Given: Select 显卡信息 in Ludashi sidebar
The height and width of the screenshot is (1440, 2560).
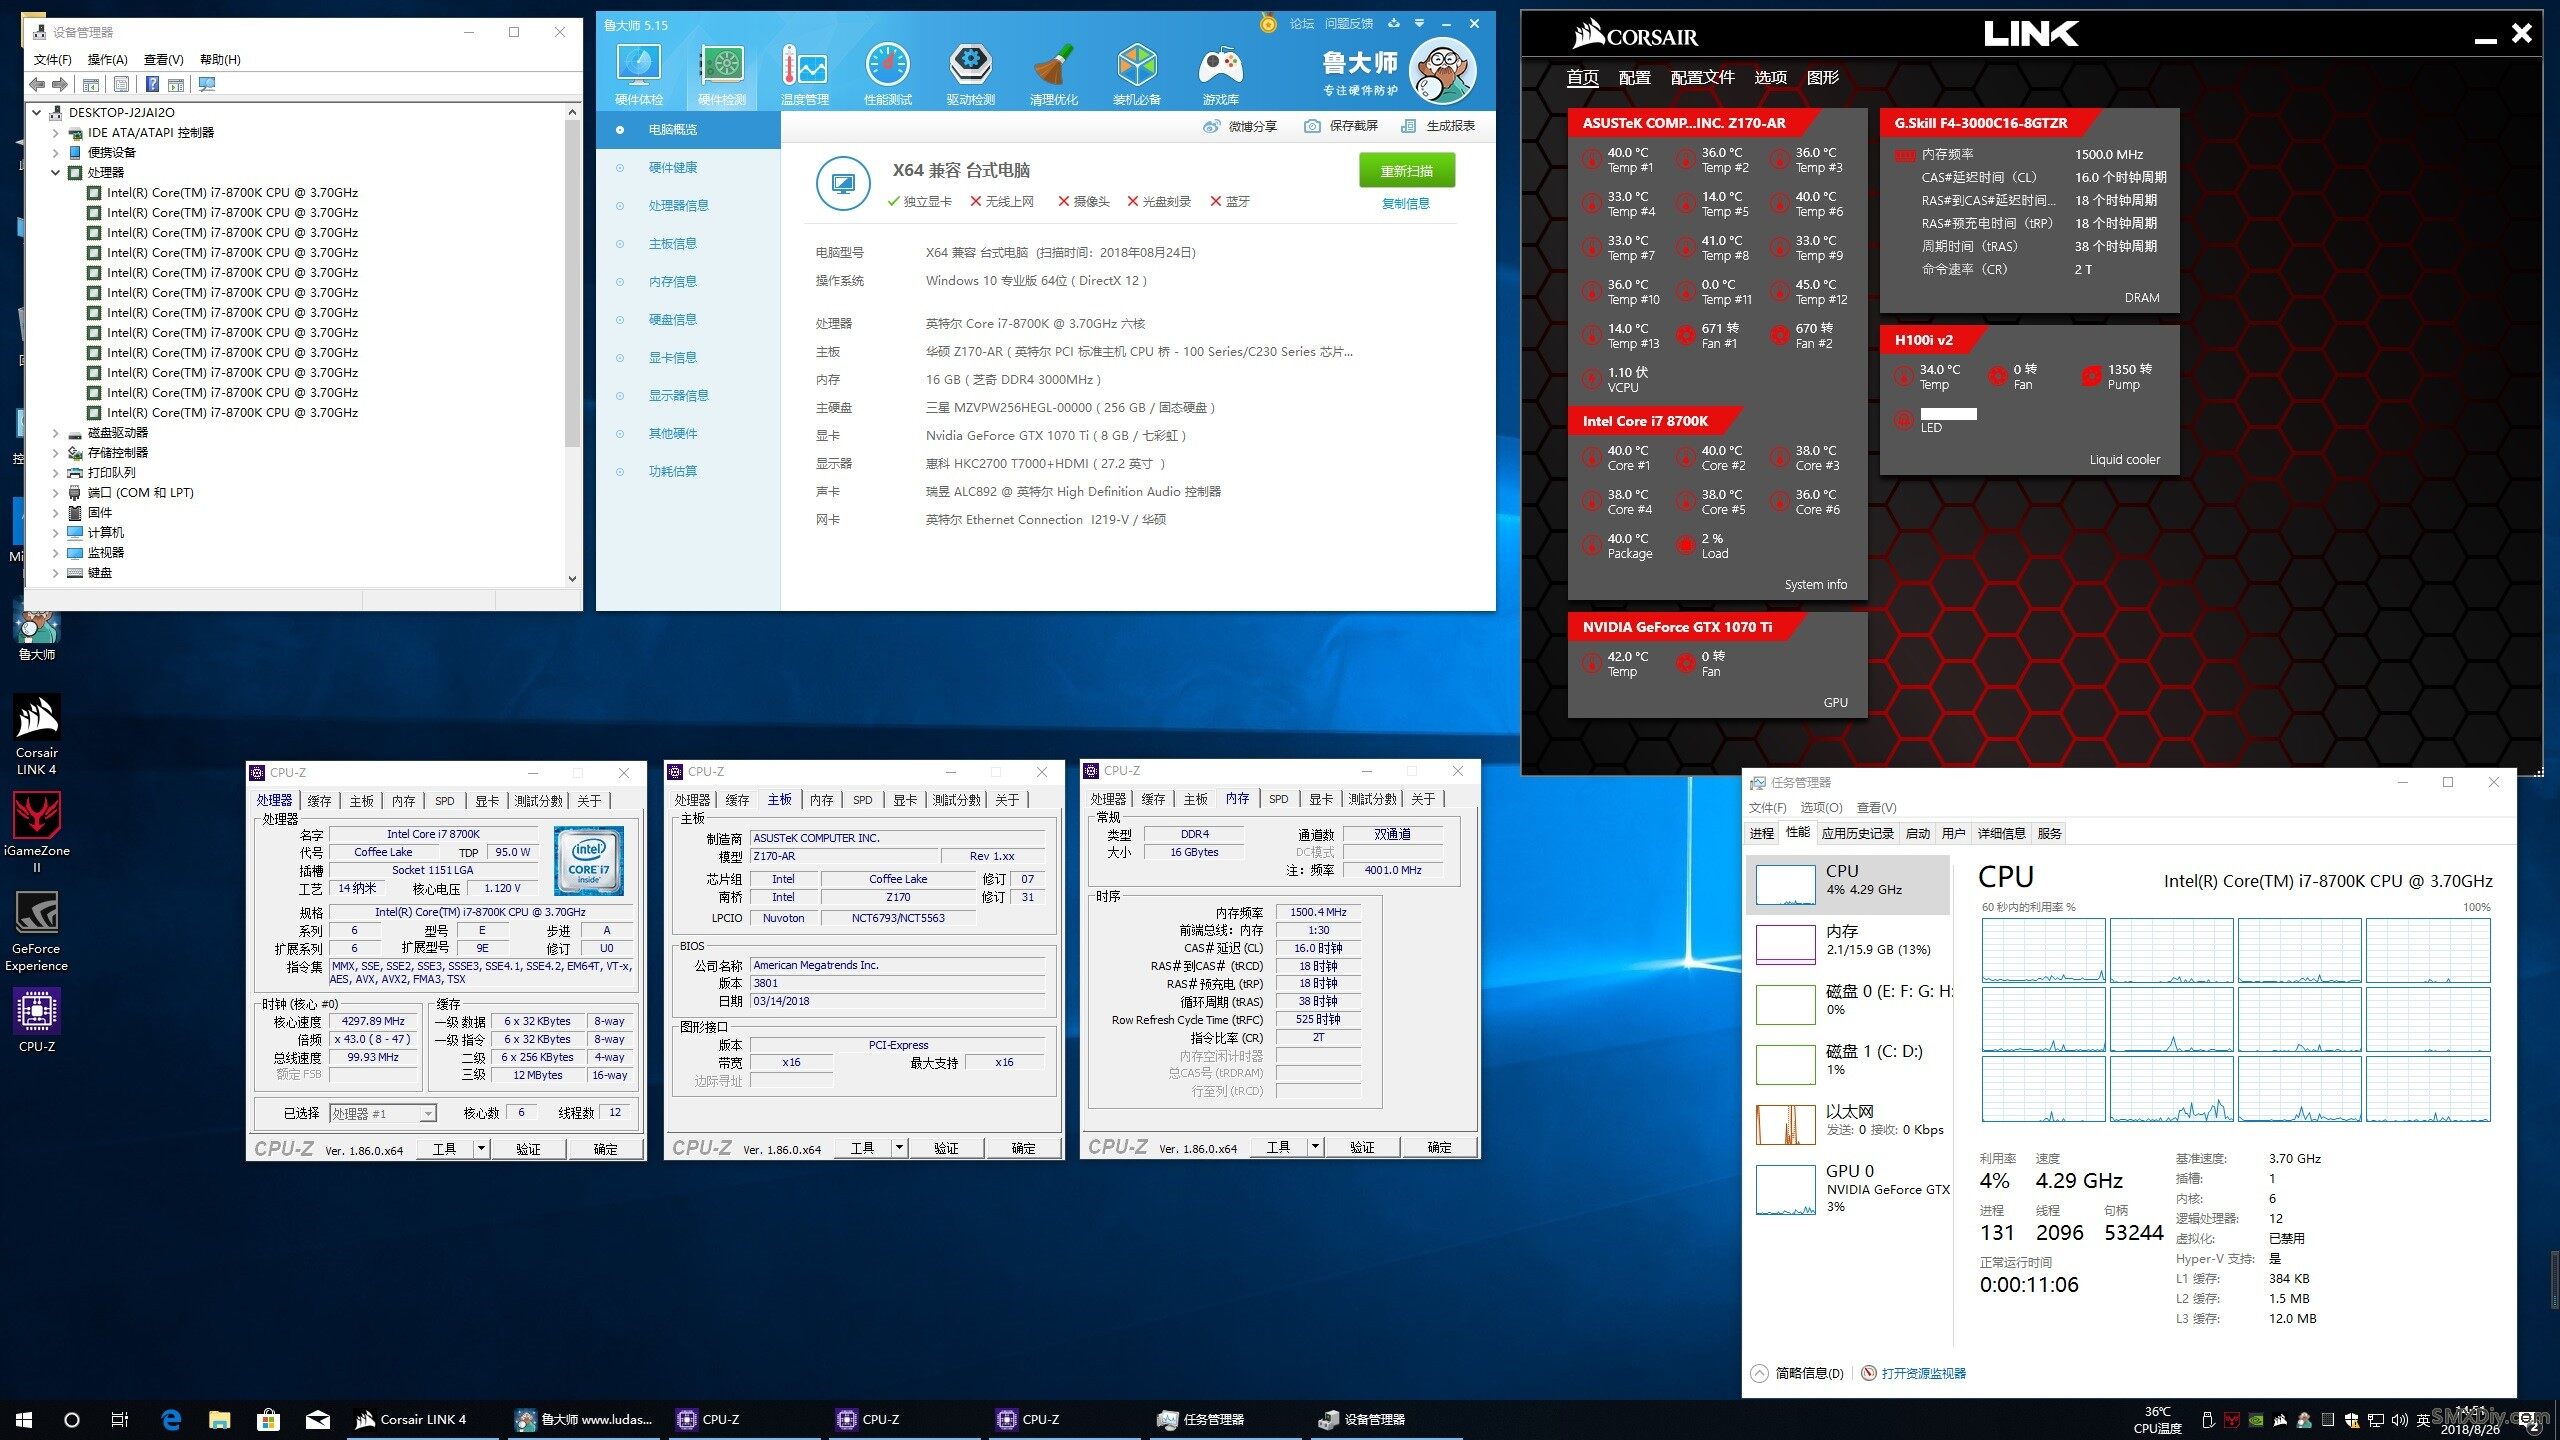Looking at the screenshot, I should (x=672, y=358).
